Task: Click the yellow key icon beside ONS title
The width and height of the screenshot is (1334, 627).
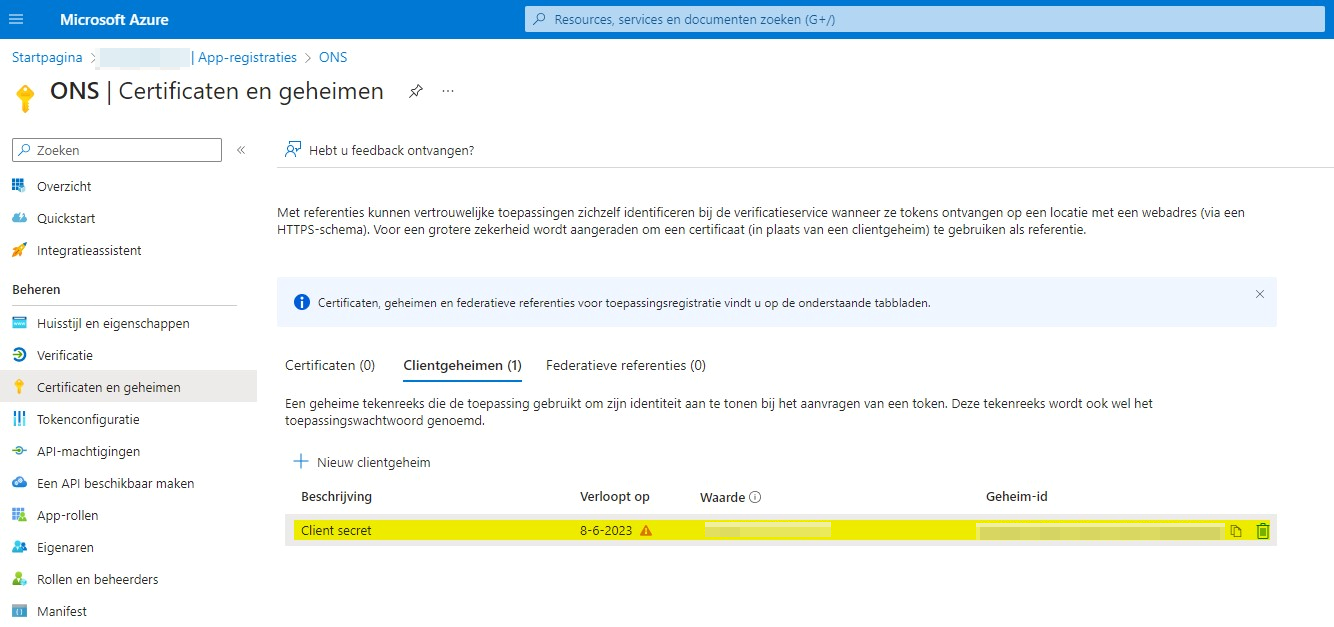Action: [25, 97]
